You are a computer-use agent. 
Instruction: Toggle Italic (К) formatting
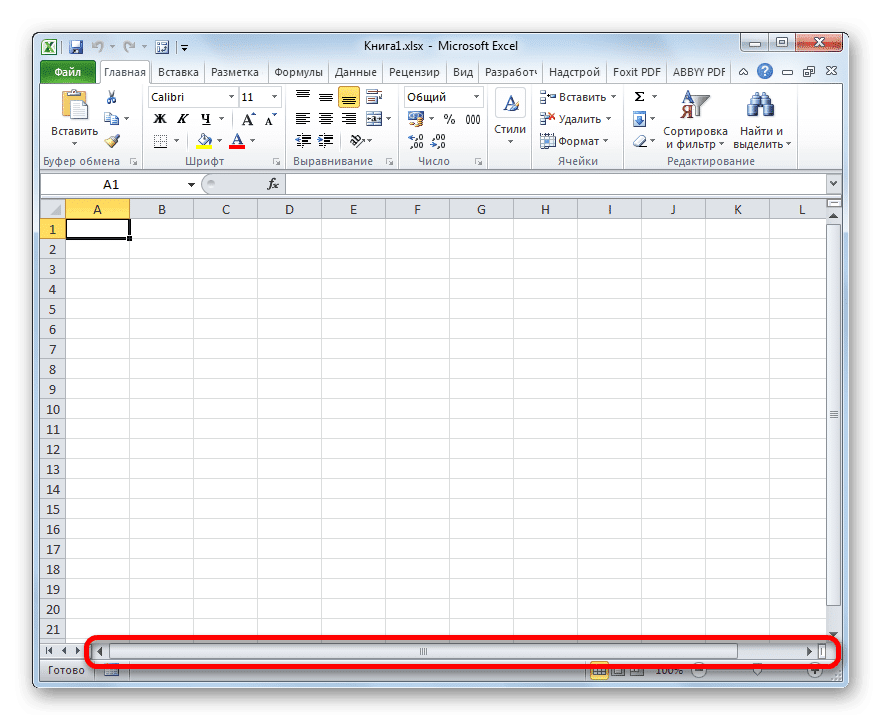[x=183, y=119]
